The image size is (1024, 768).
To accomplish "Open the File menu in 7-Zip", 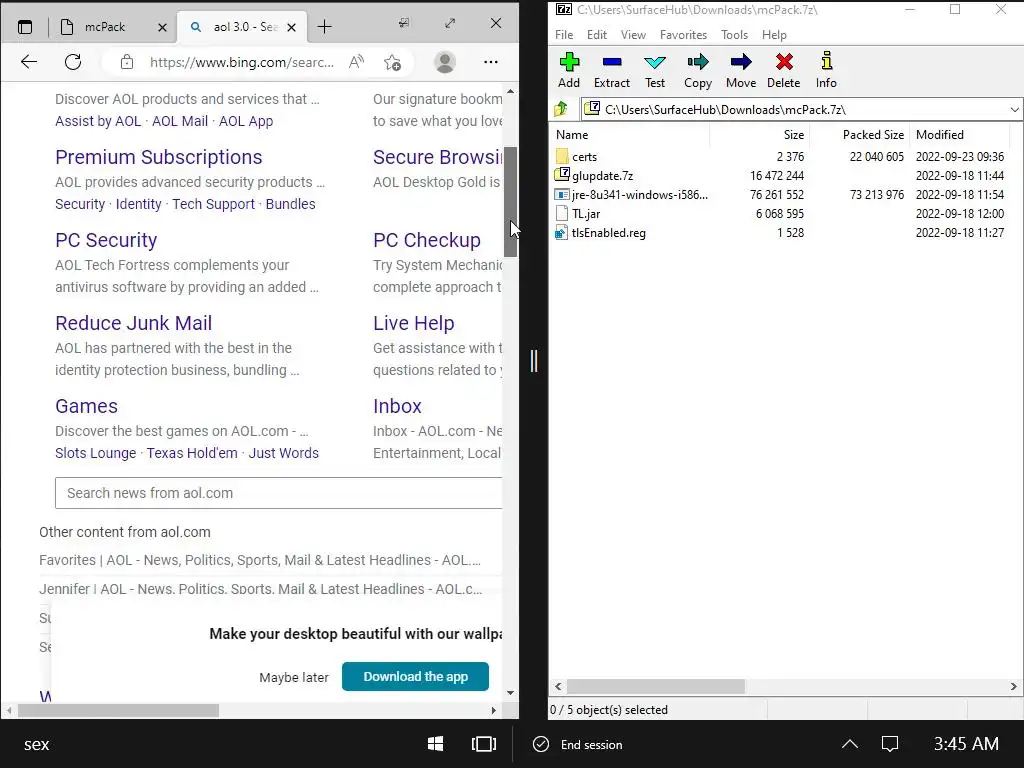I will pos(564,35).
